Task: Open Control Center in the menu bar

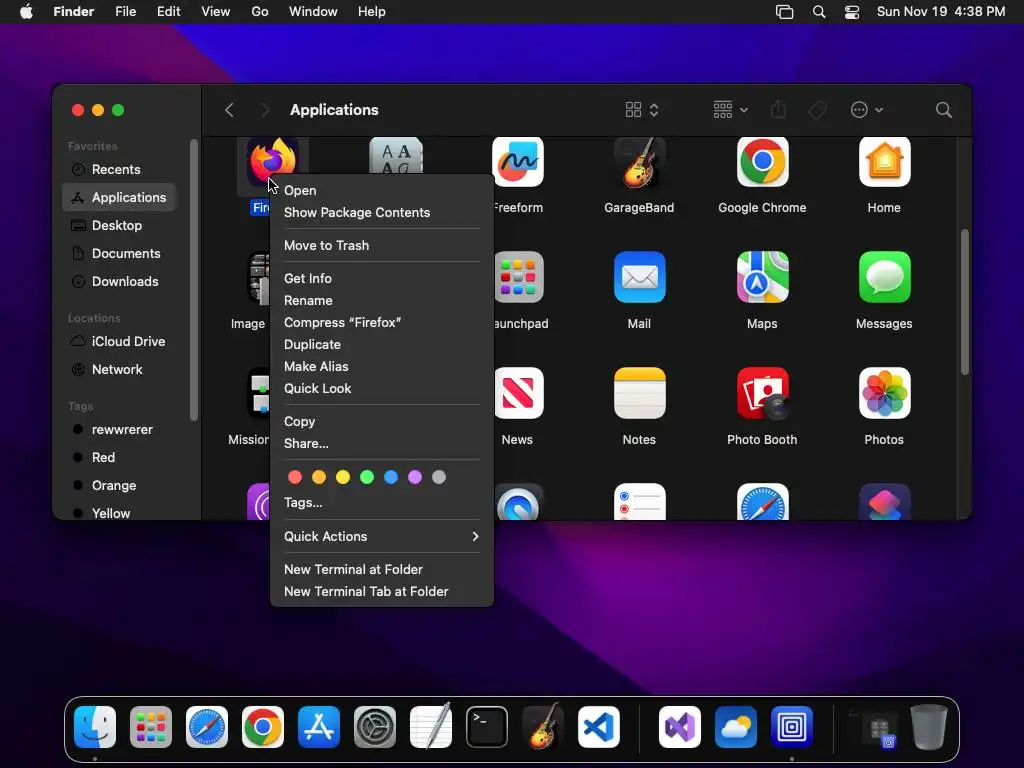Action: [x=852, y=12]
